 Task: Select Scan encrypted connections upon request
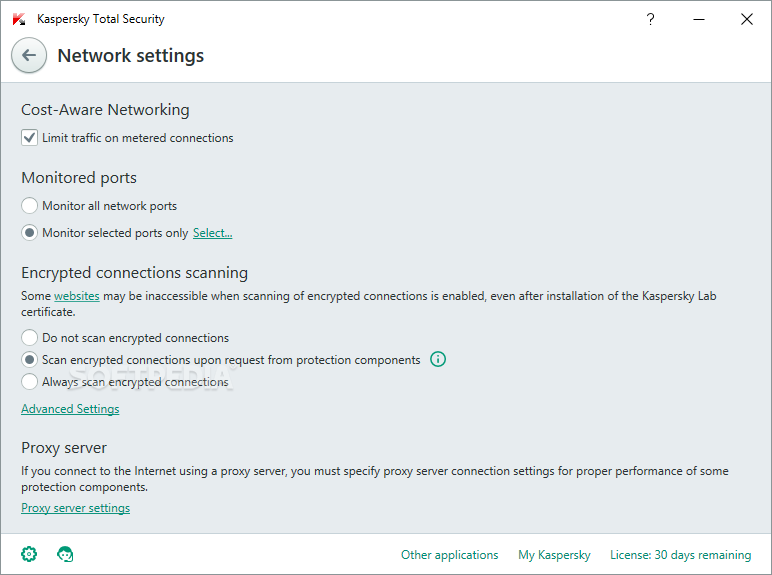(29, 359)
